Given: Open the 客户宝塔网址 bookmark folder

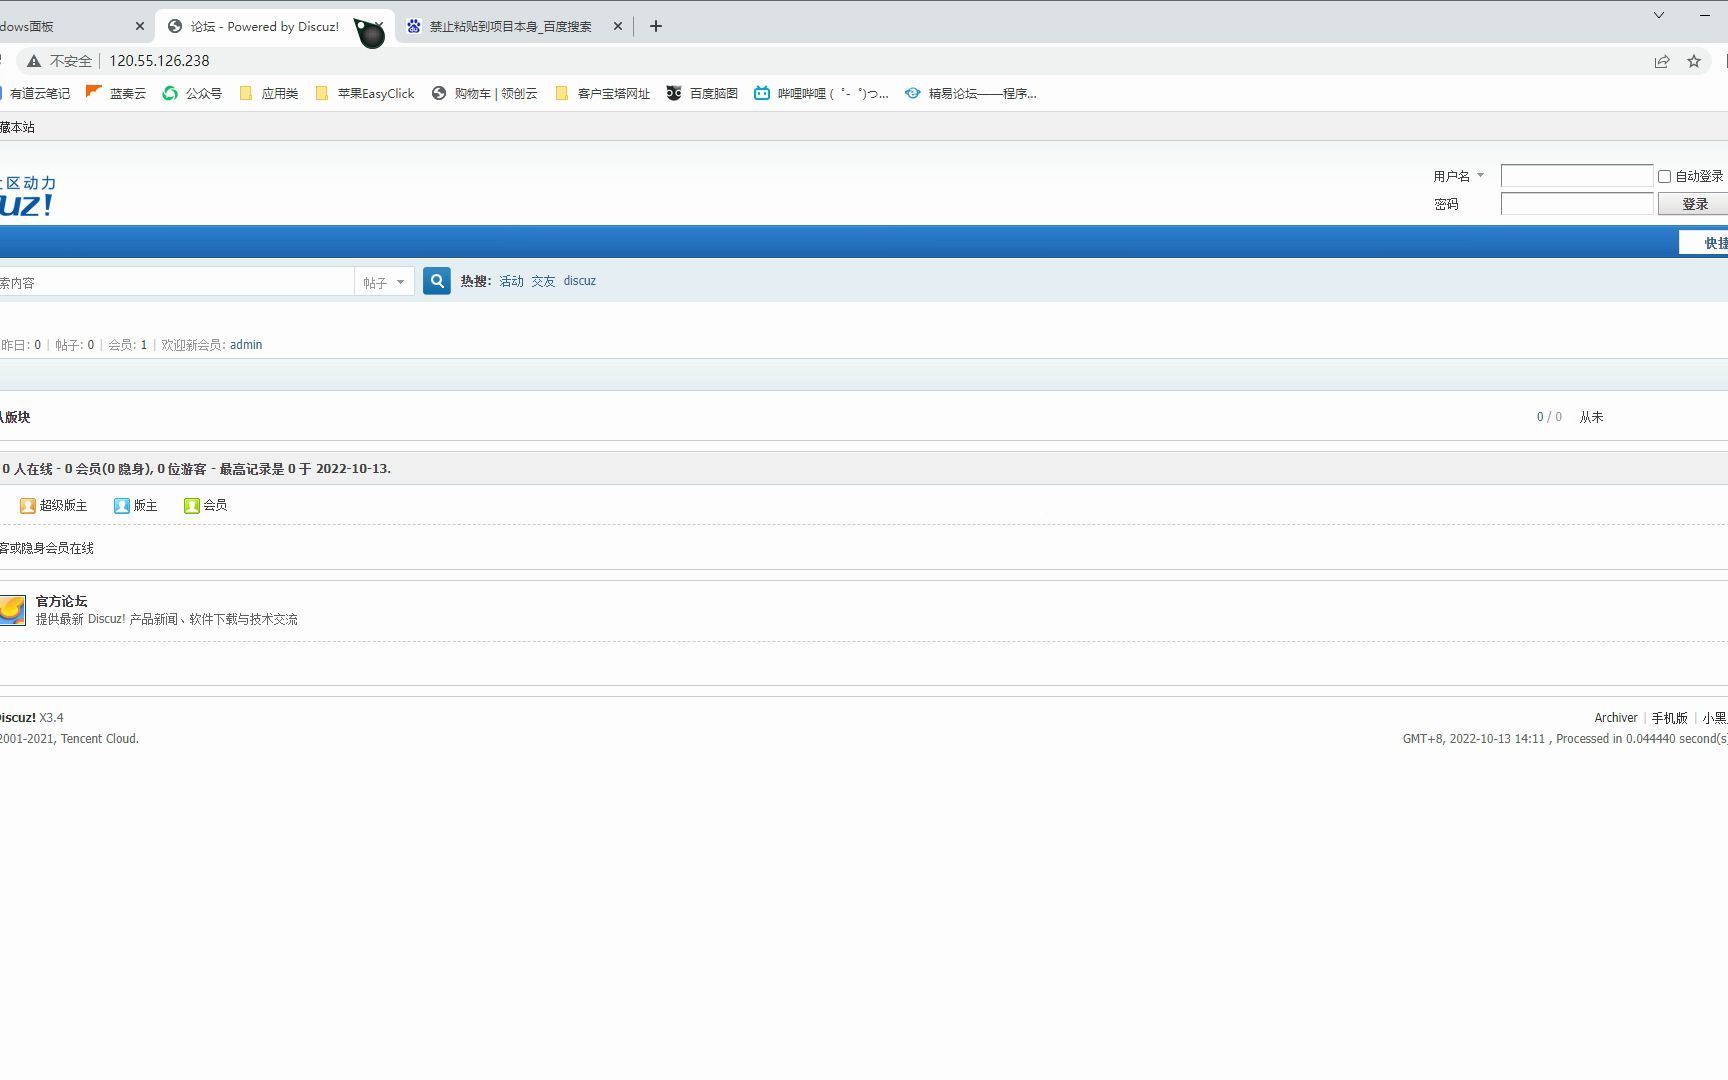Looking at the screenshot, I should (602, 93).
